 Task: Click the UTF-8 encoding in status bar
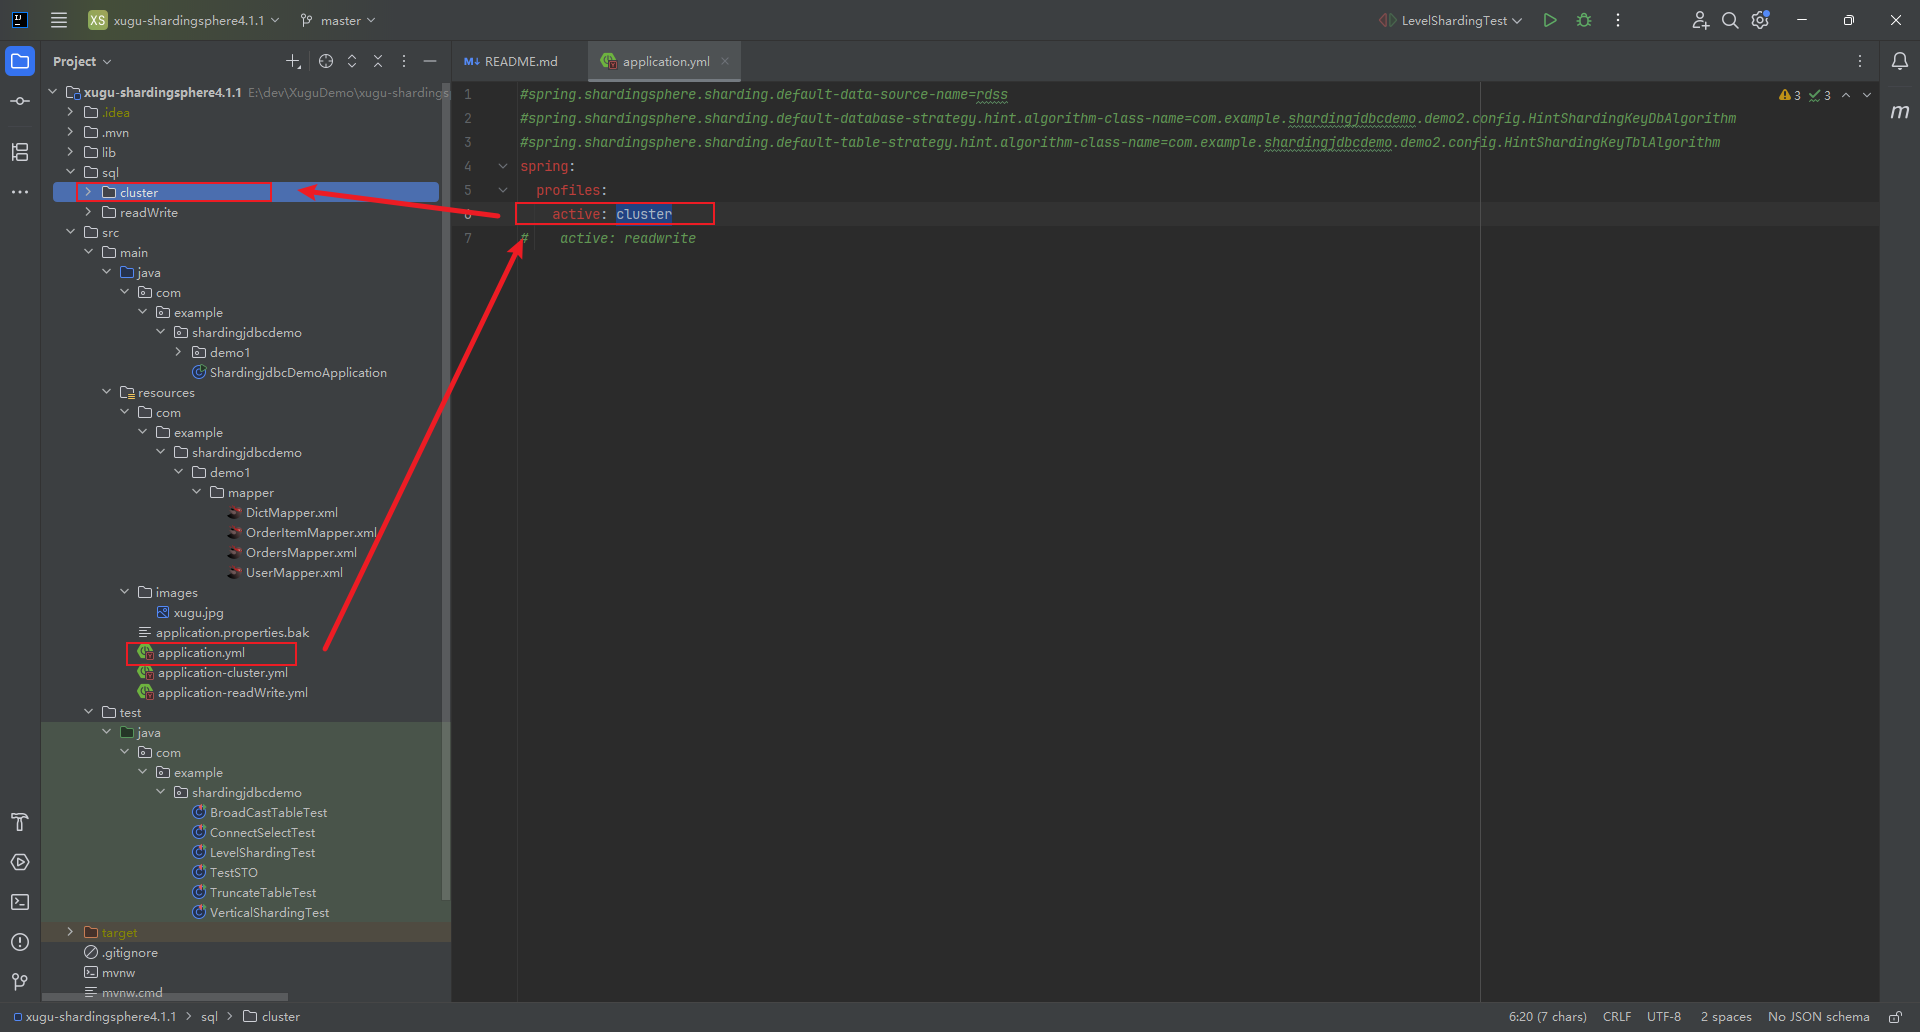pos(1663,1017)
